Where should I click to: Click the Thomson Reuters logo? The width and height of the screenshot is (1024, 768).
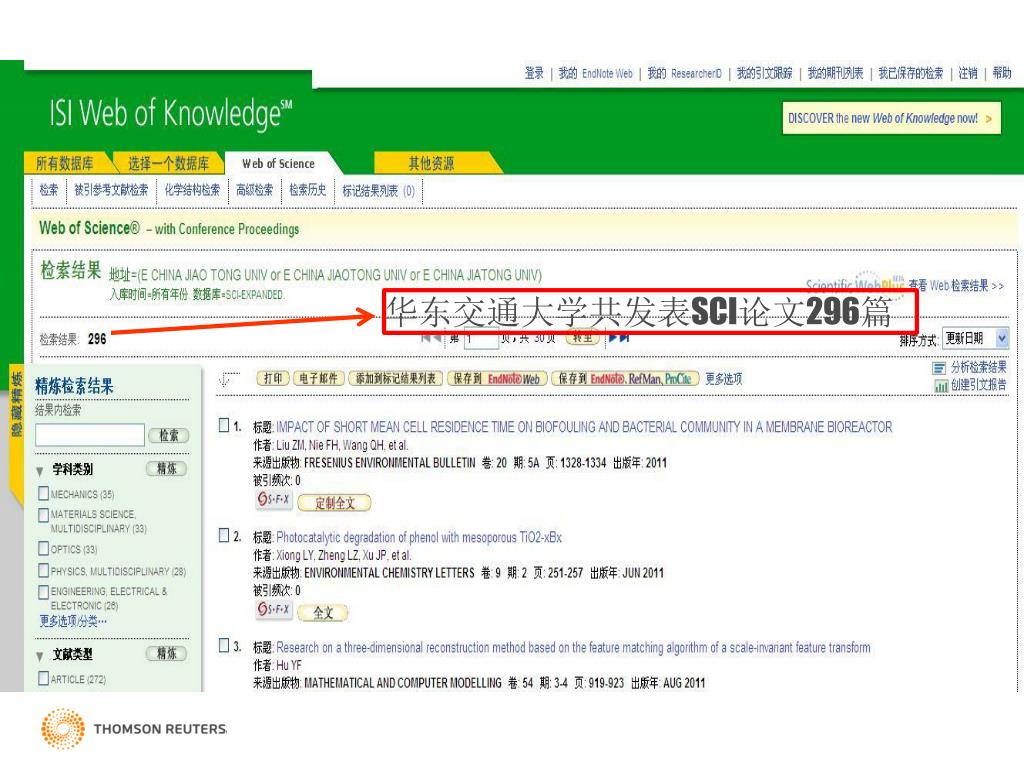pos(134,728)
